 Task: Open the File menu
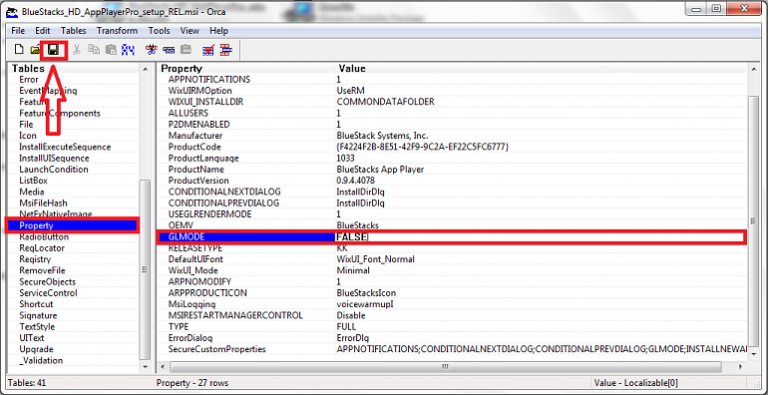(x=18, y=30)
